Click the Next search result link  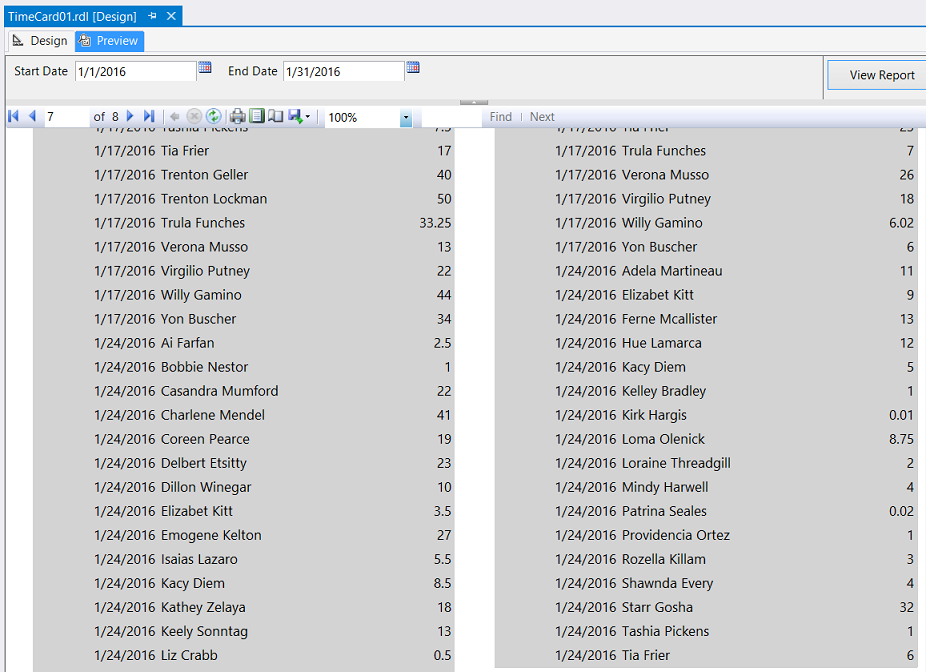[x=542, y=117]
